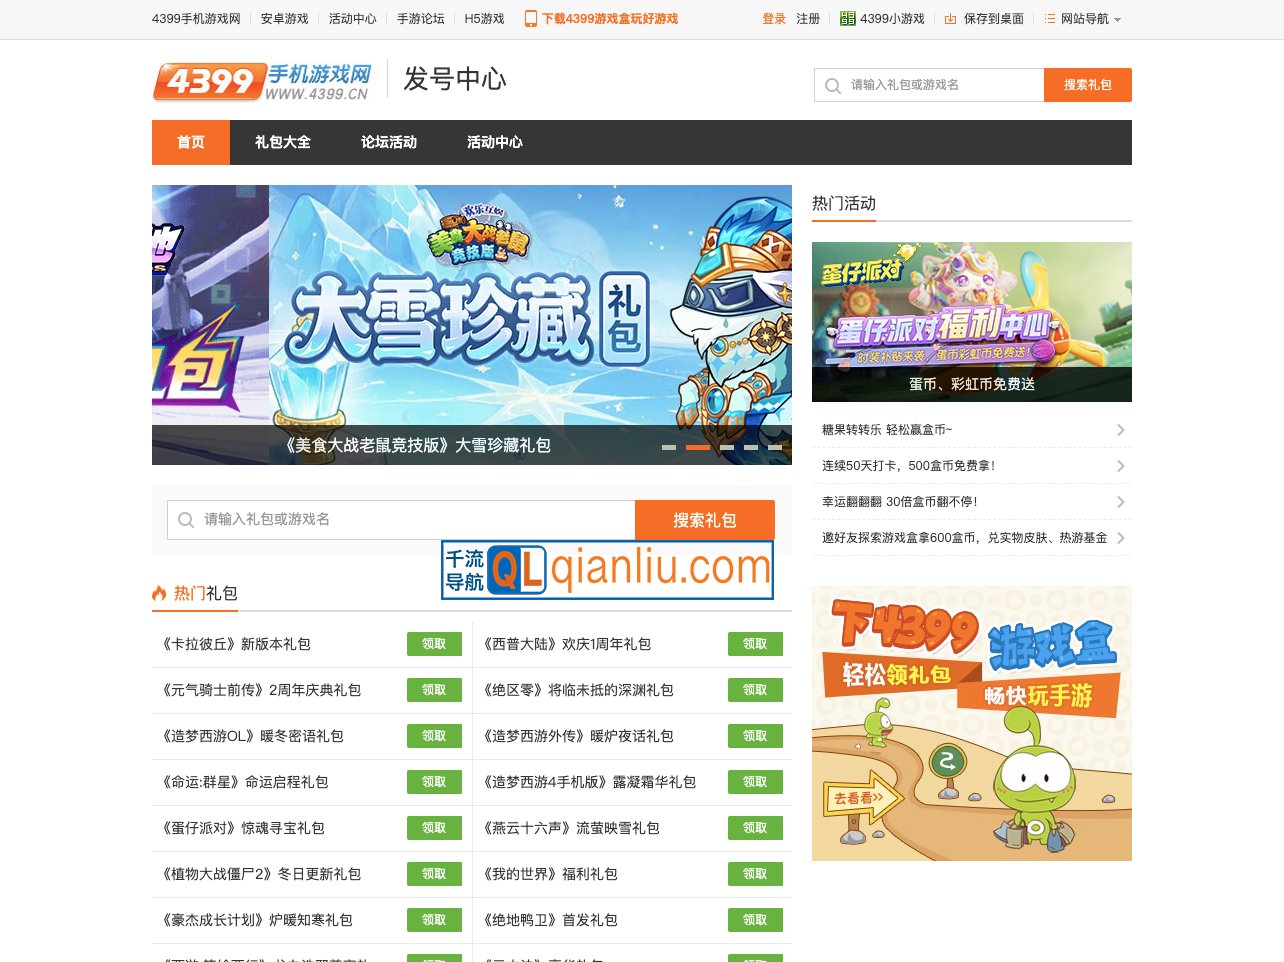The height and width of the screenshot is (962, 1284).
Task: Open the 活动中心 navigation tab
Action: [493, 142]
